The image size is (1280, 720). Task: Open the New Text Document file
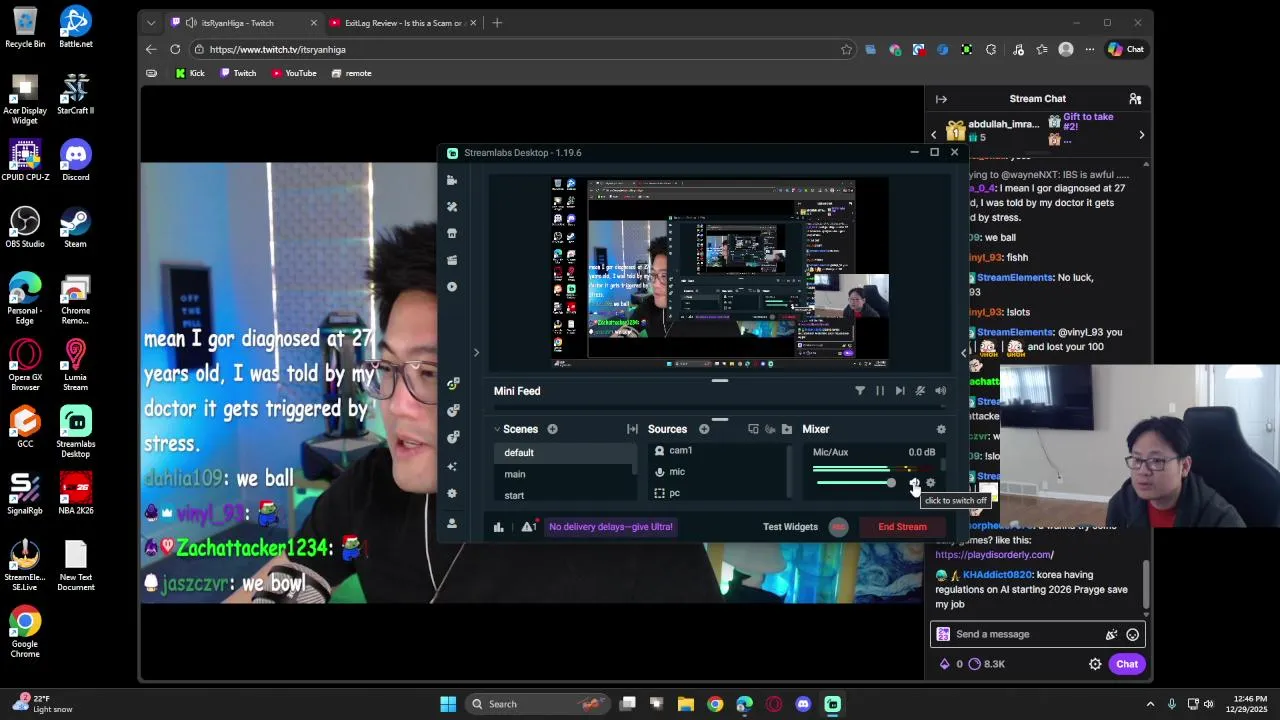click(75, 566)
